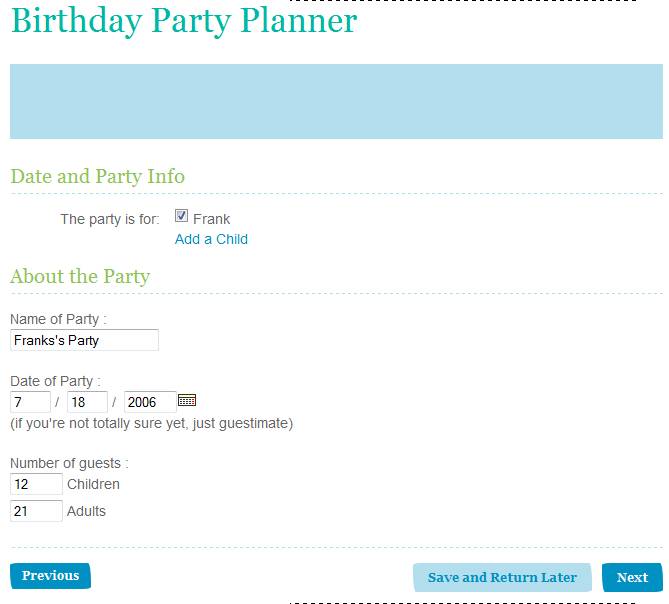This screenshot has width=669, height=604.
Task: Edit the Adults guest count field
Action: click(x=36, y=511)
